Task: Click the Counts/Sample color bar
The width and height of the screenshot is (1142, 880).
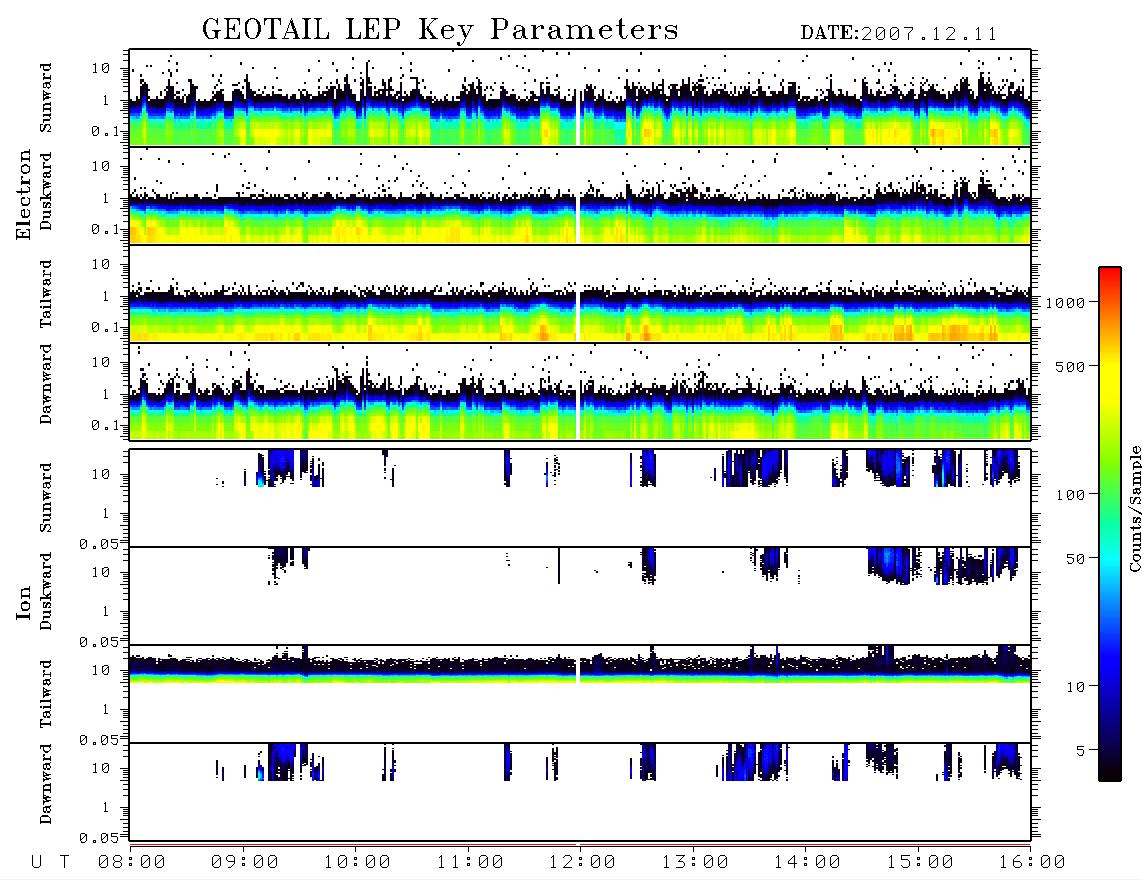Action: tap(1110, 524)
